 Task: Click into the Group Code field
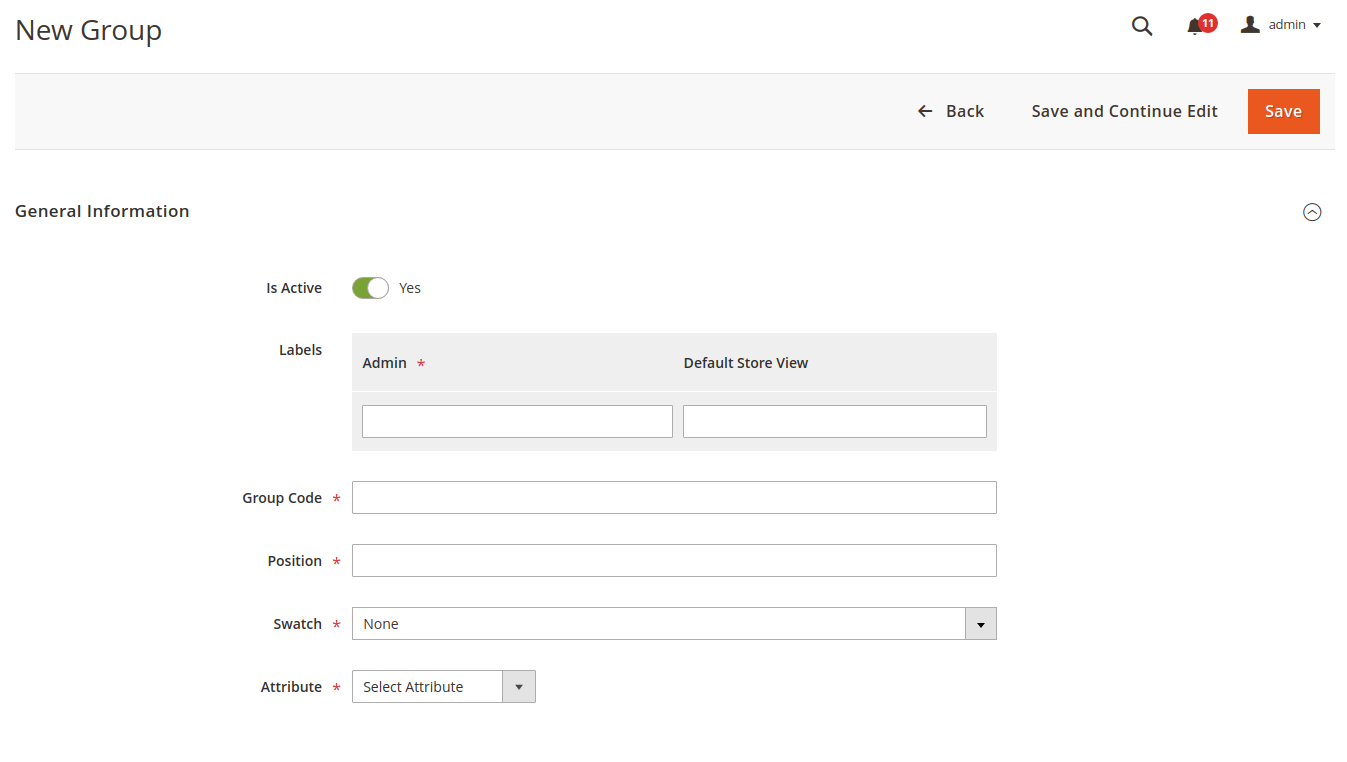(x=673, y=498)
